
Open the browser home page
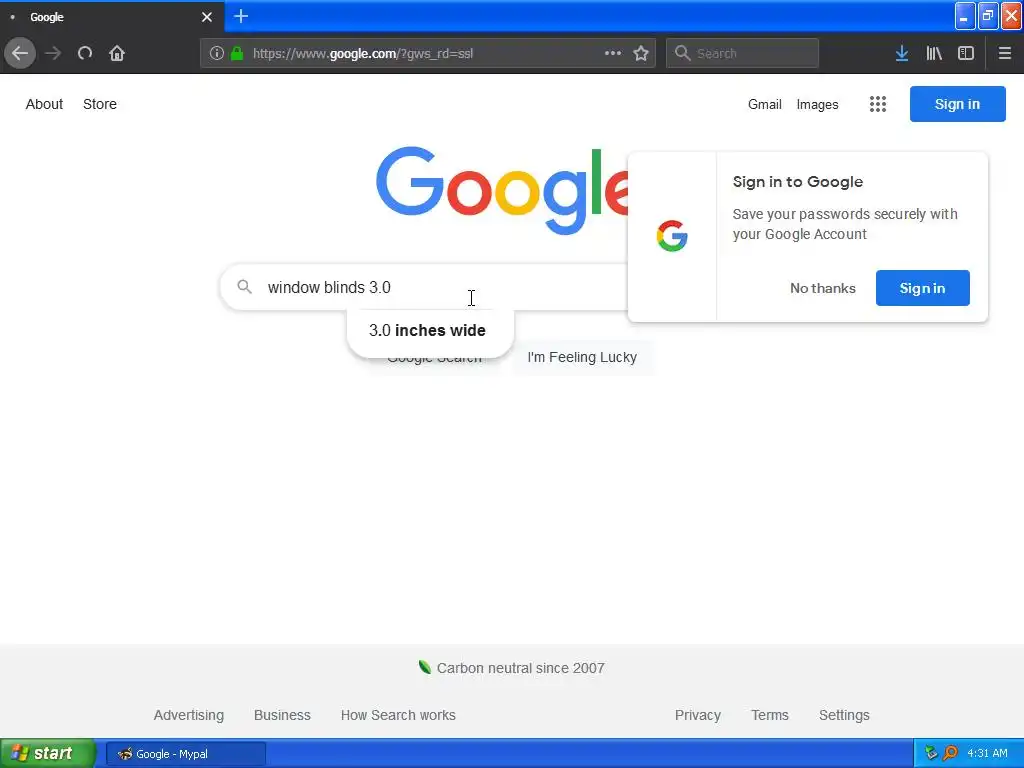117,53
